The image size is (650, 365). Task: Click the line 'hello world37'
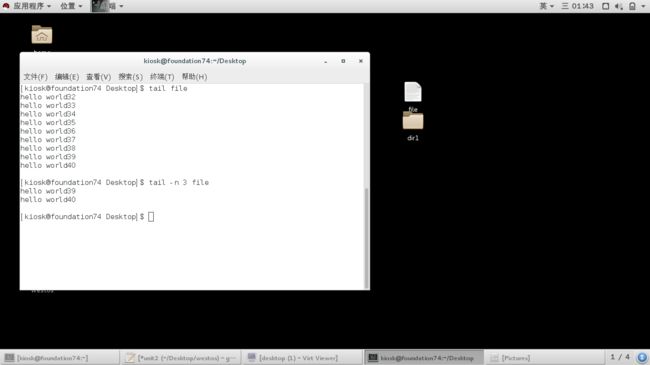(48, 140)
